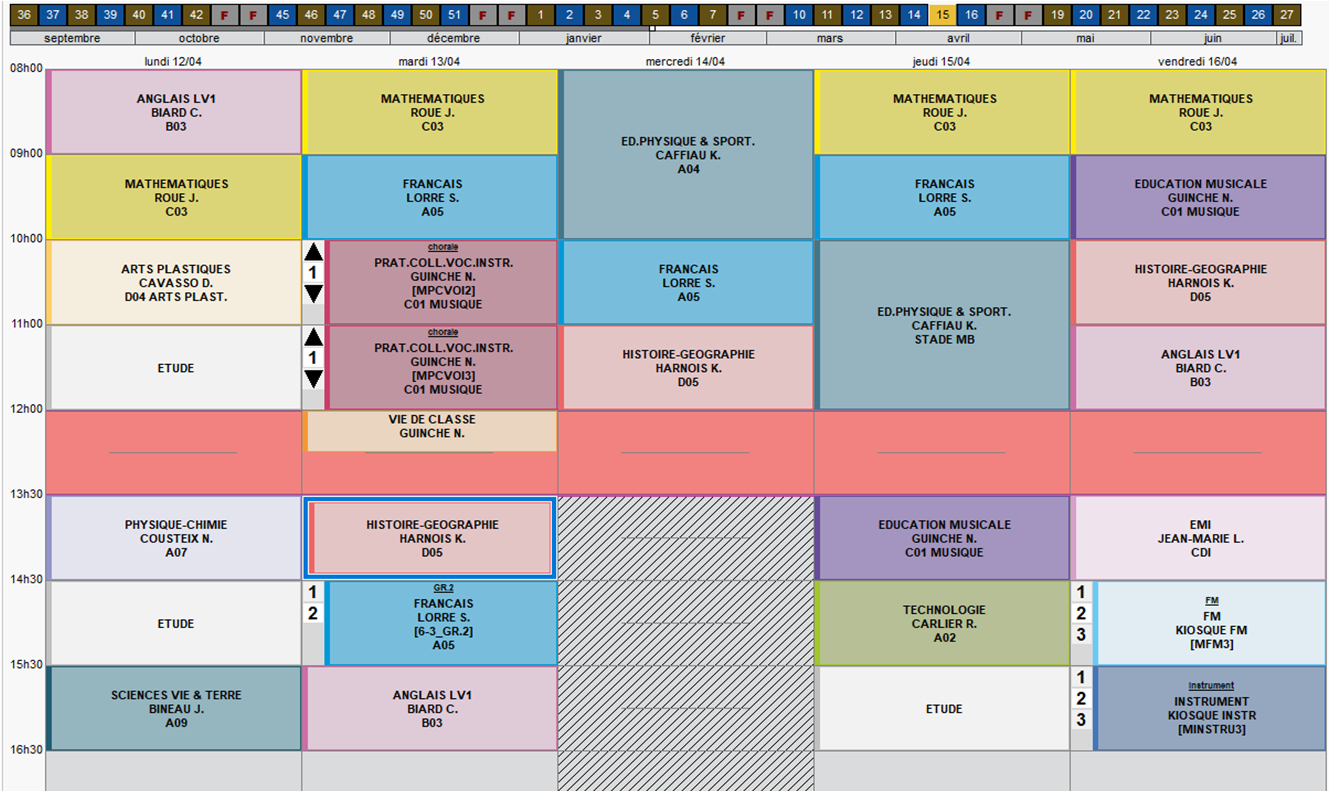Open the underlined chorale label on the MPCVOI2 course

click(x=443, y=247)
